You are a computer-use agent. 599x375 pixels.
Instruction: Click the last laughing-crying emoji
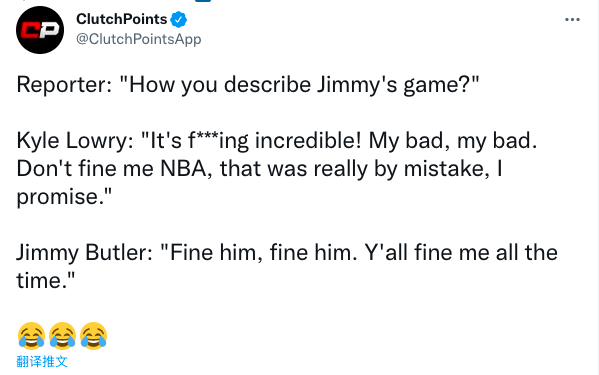coord(94,336)
